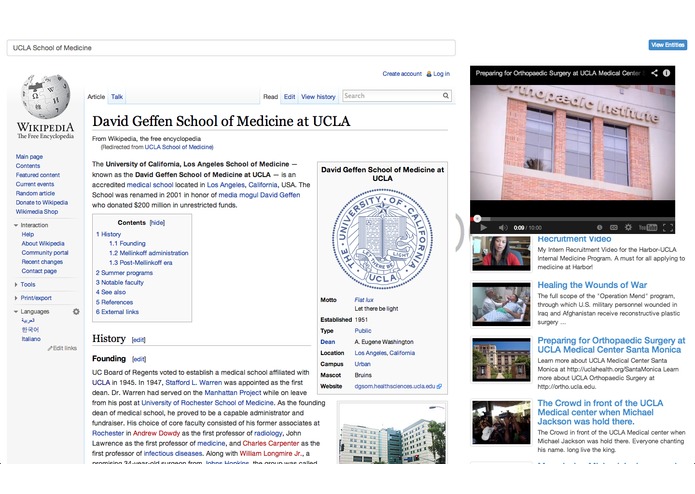Screen dimensions: 695x494
Task: Open the UCLA seal image
Action: 382,239
